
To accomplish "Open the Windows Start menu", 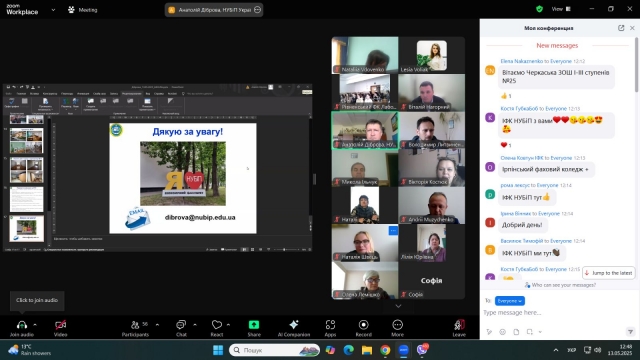I will tap(218, 350).
